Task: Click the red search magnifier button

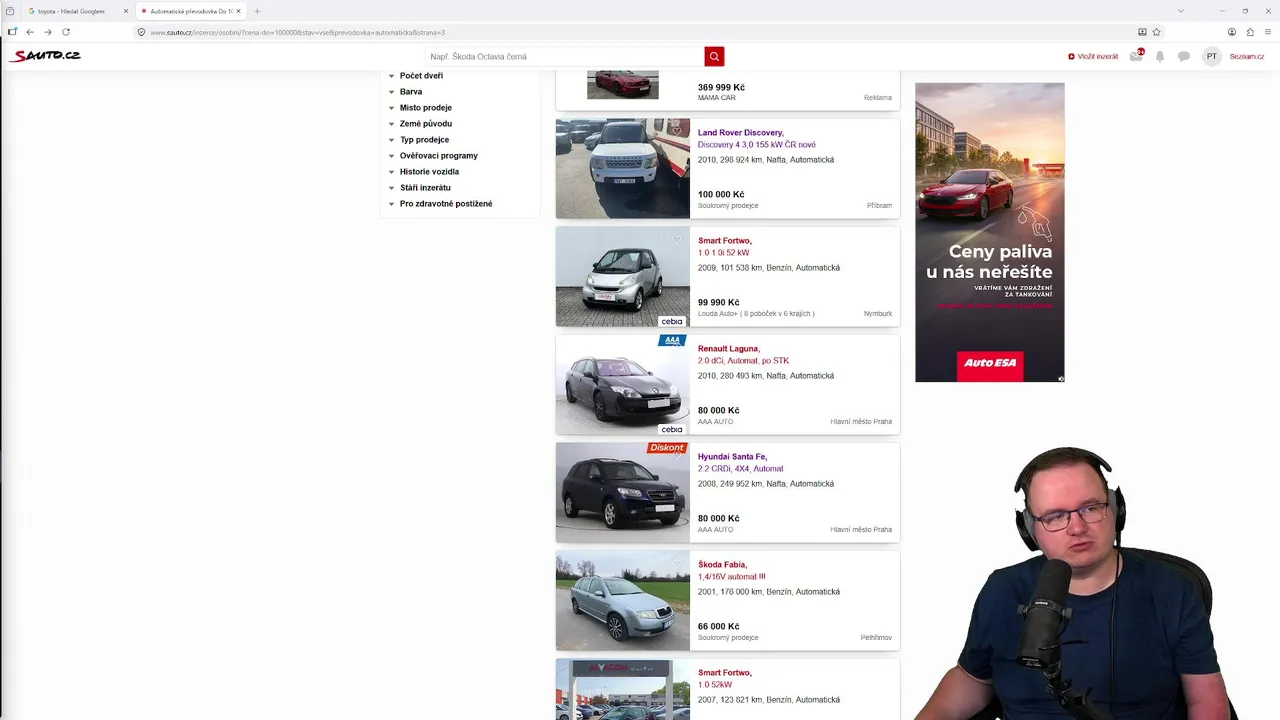Action: pyautogui.click(x=714, y=56)
